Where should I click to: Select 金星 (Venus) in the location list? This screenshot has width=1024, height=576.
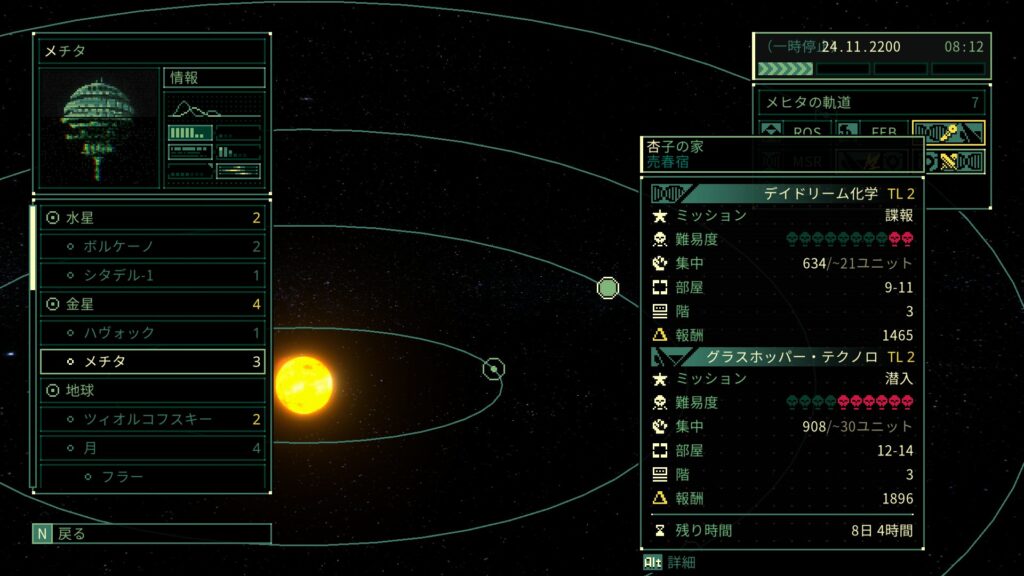(x=152, y=304)
